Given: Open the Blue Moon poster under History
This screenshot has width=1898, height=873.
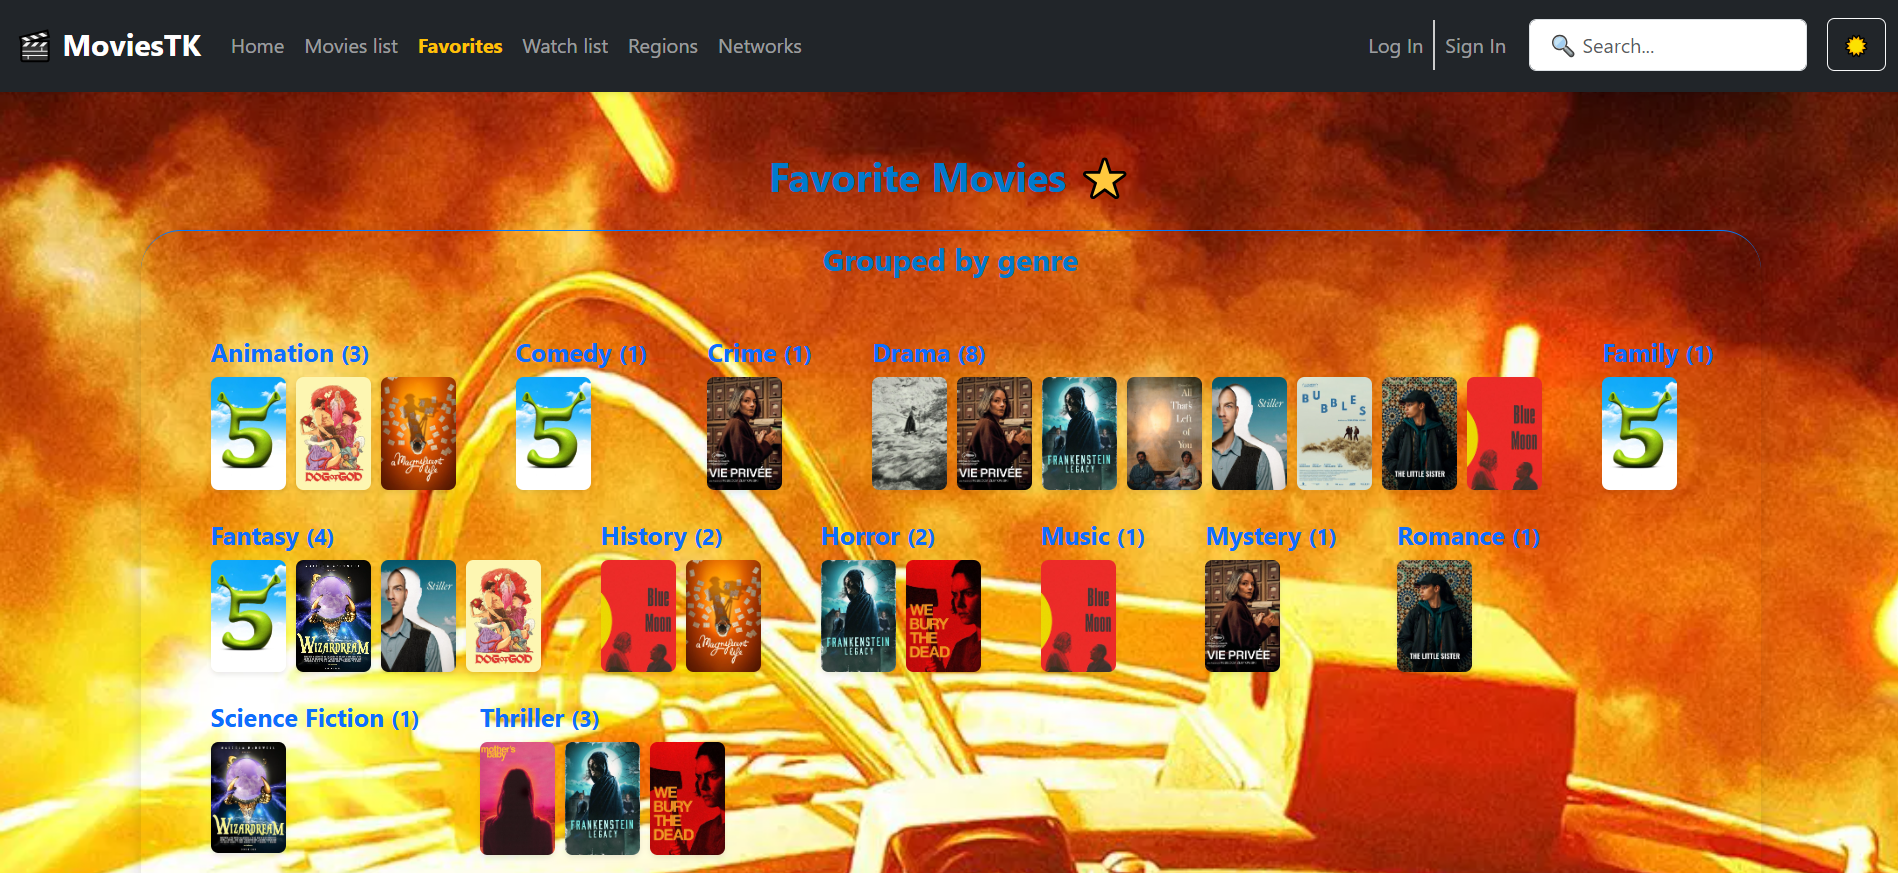Looking at the screenshot, I should tap(638, 616).
